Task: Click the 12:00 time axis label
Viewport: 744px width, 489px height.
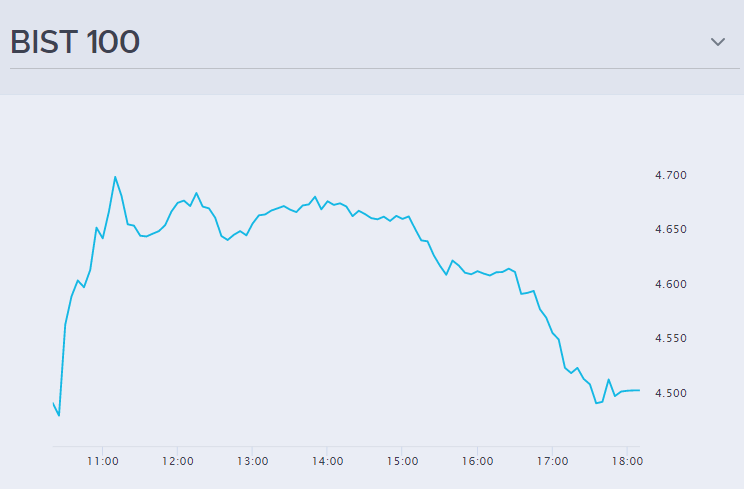Action: (177, 461)
